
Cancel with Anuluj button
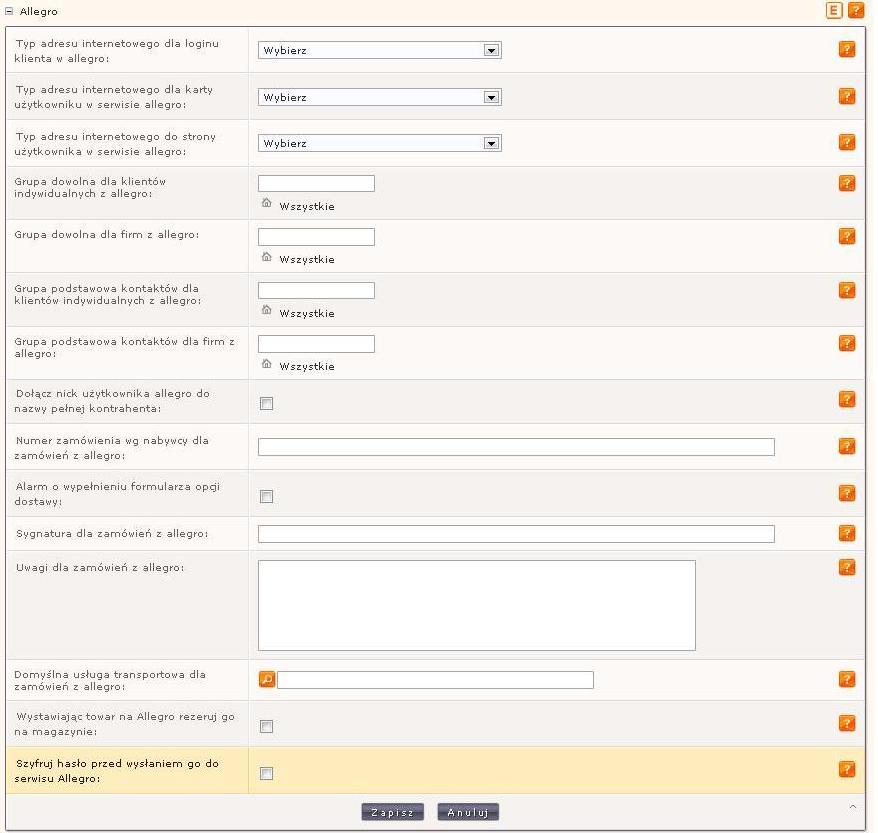pyautogui.click(x=468, y=812)
